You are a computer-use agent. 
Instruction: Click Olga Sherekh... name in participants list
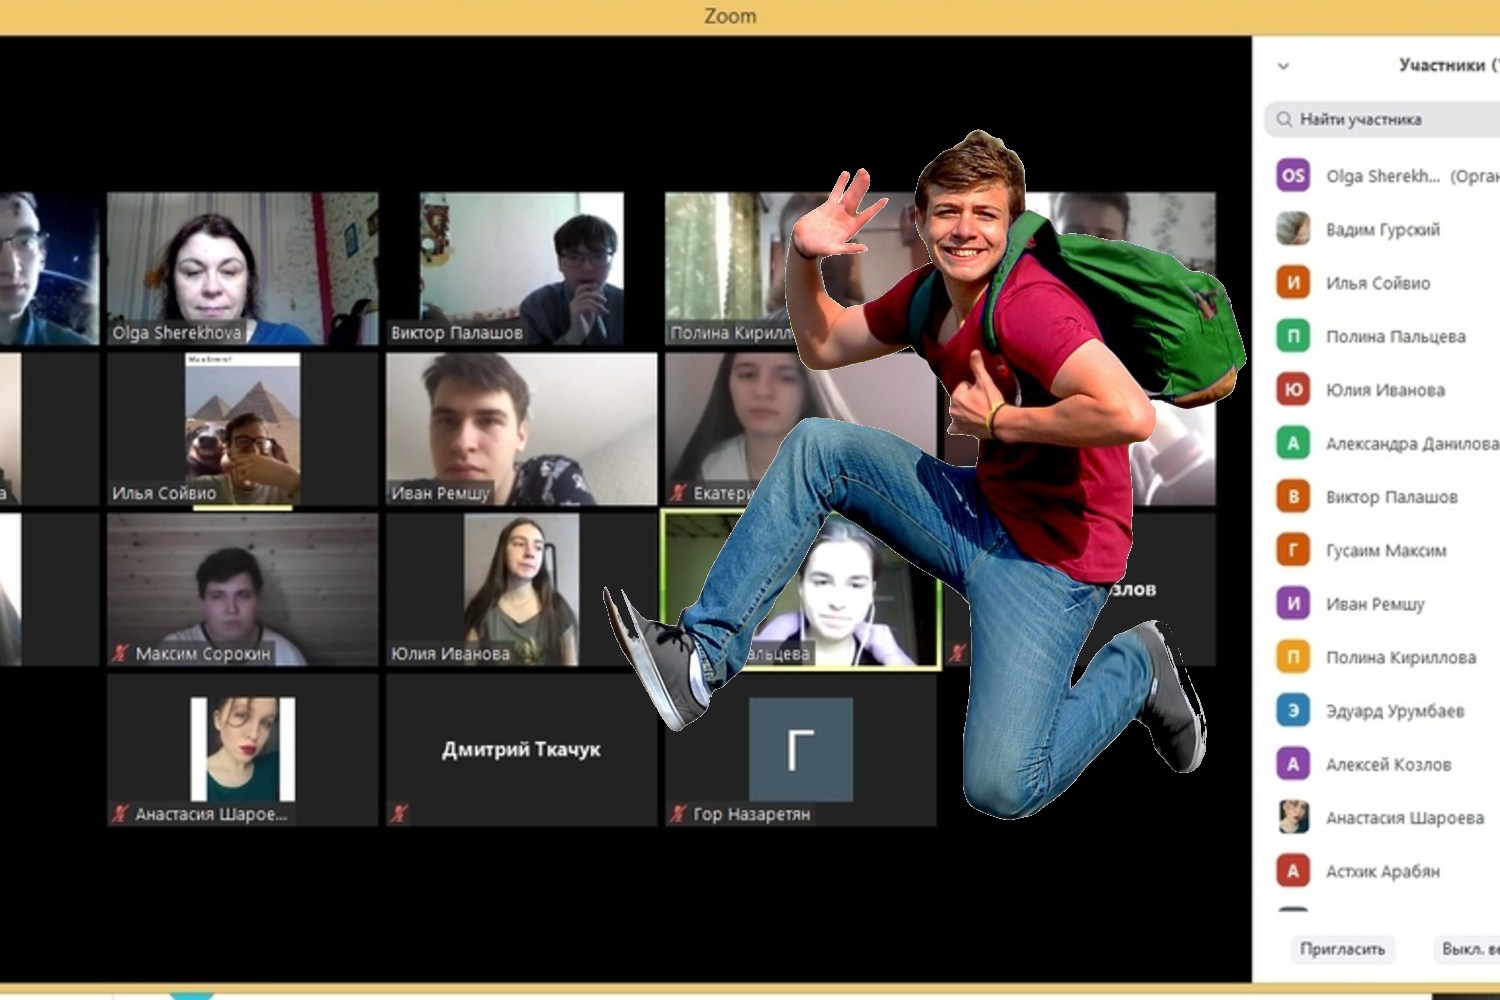pos(1383,176)
